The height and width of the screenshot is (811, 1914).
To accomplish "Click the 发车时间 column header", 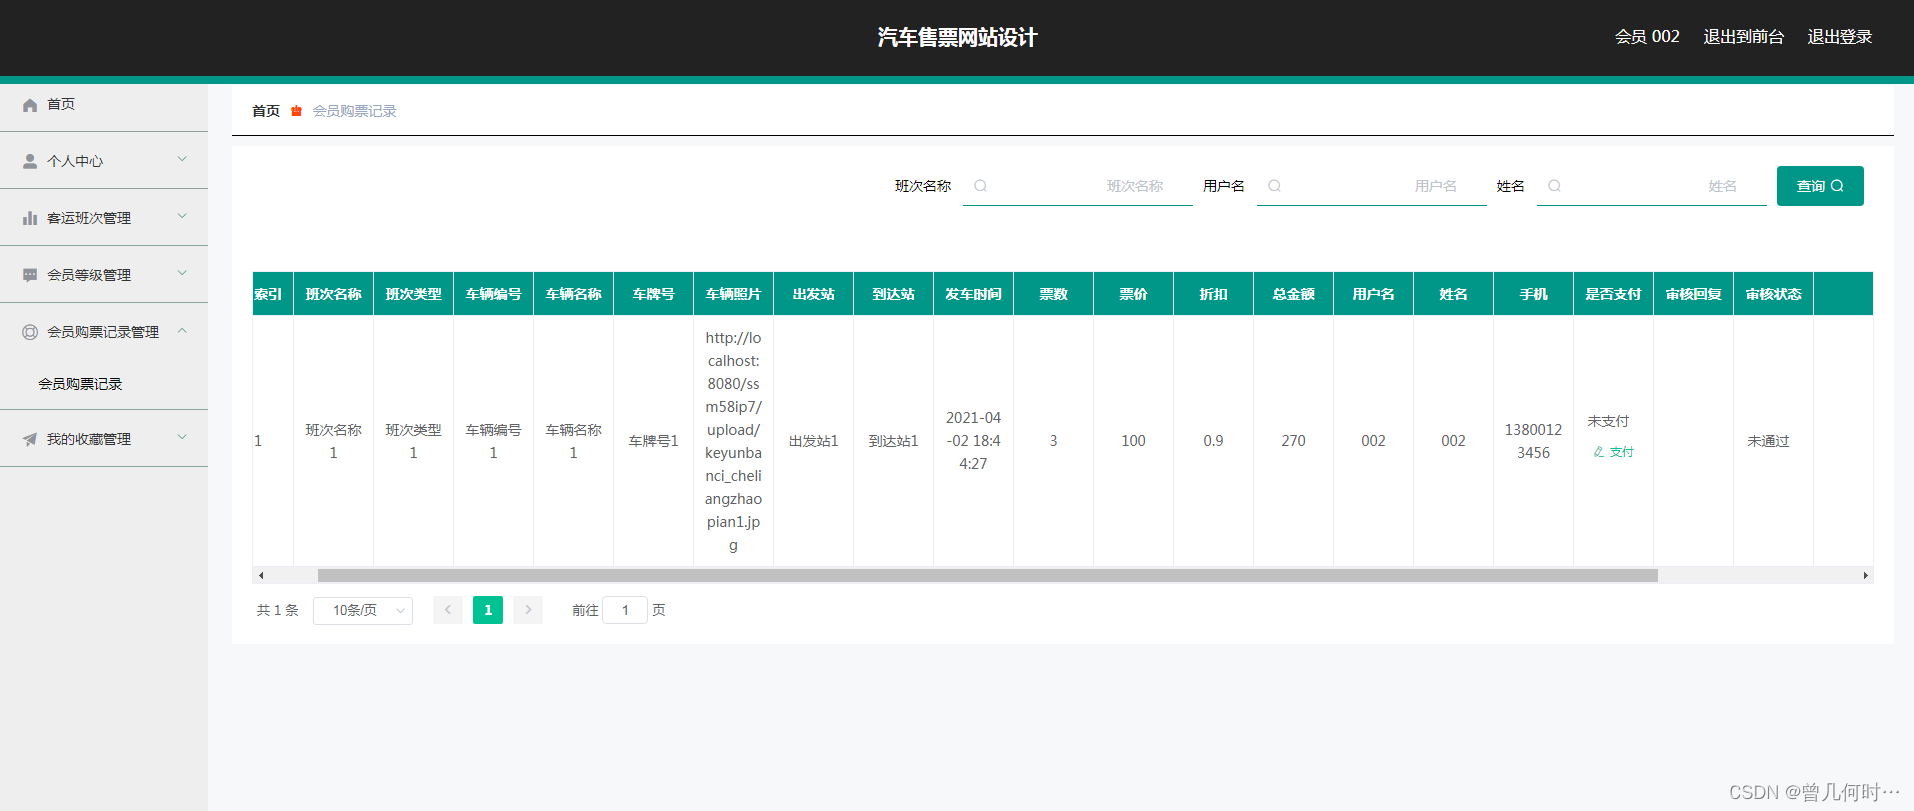I will (974, 294).
